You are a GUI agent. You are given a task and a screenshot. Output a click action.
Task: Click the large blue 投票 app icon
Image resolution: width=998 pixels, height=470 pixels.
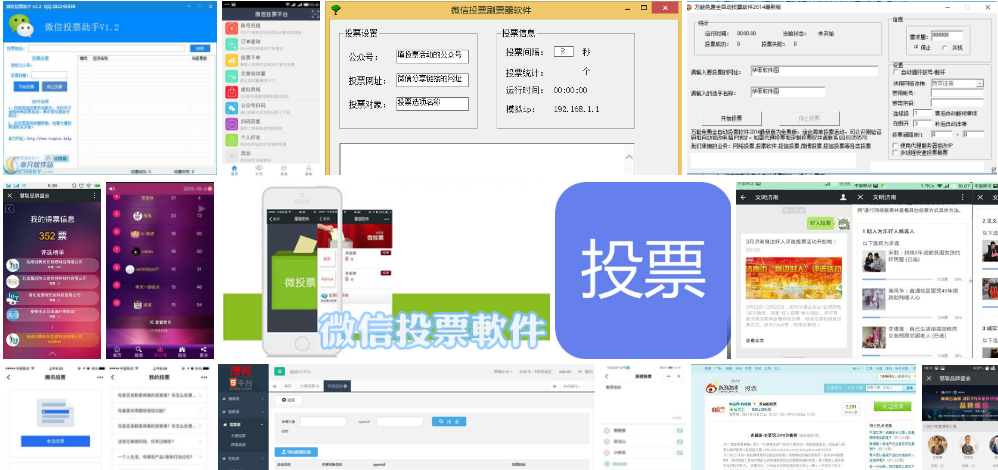click(x=642, y=270)
